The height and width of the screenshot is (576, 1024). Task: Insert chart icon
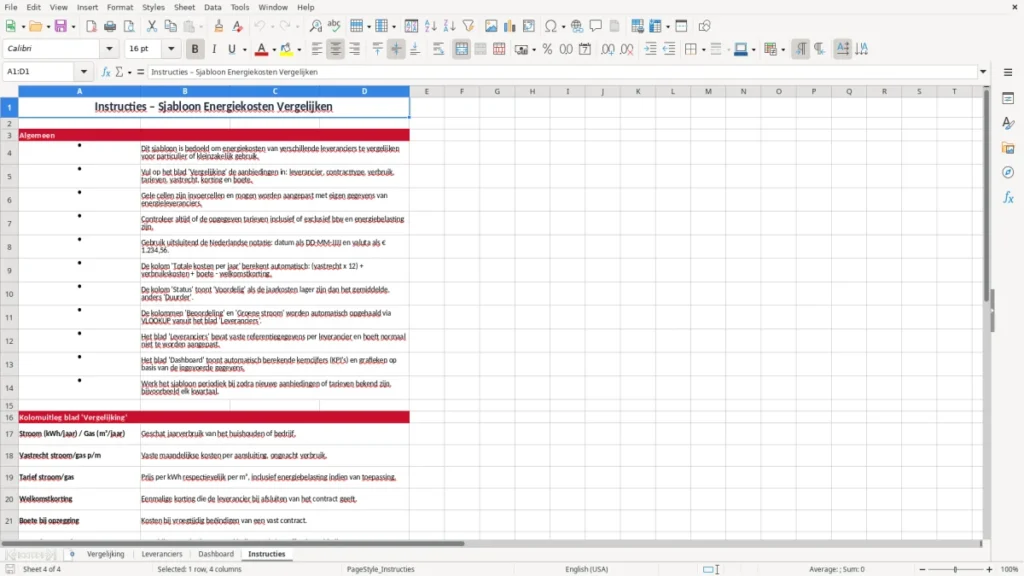[x=509, y=26]
